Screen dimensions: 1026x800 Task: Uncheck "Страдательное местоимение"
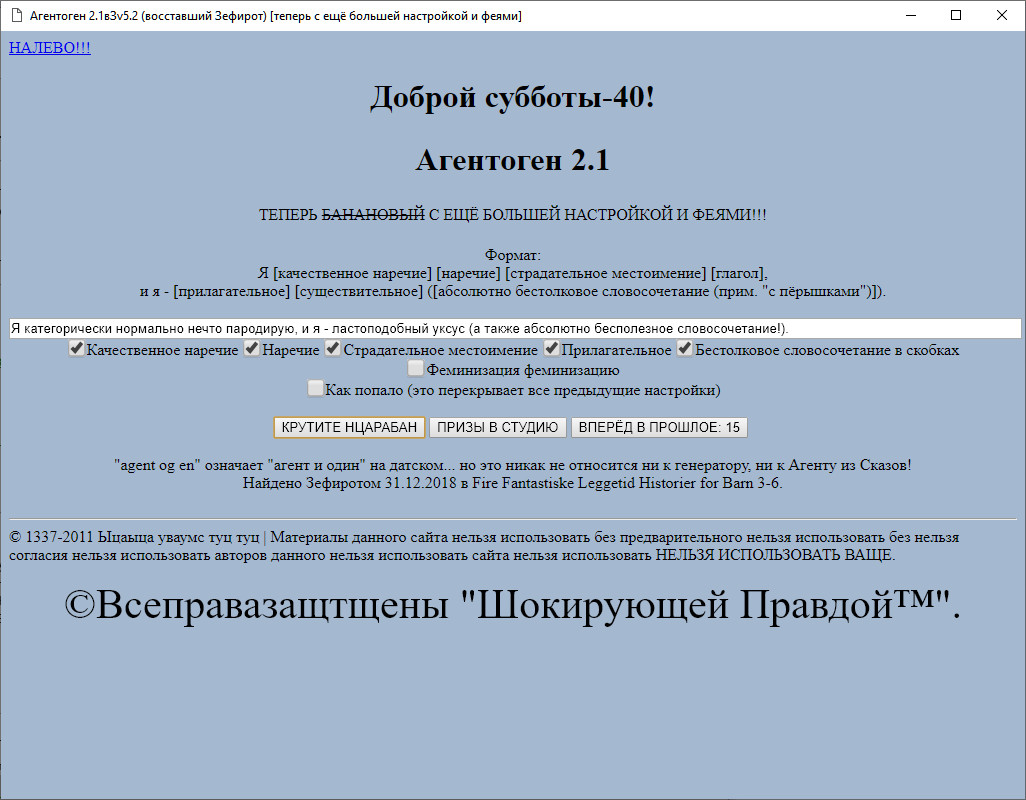[332, 348]
